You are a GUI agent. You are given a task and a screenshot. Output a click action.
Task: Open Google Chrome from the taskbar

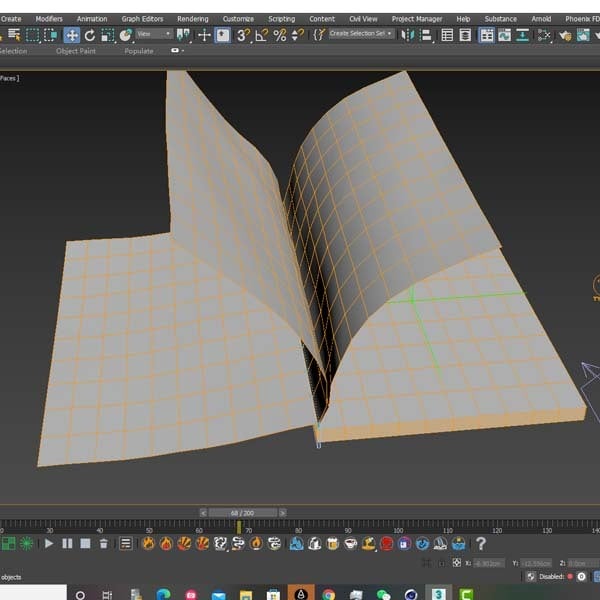(x=328, y=594)
